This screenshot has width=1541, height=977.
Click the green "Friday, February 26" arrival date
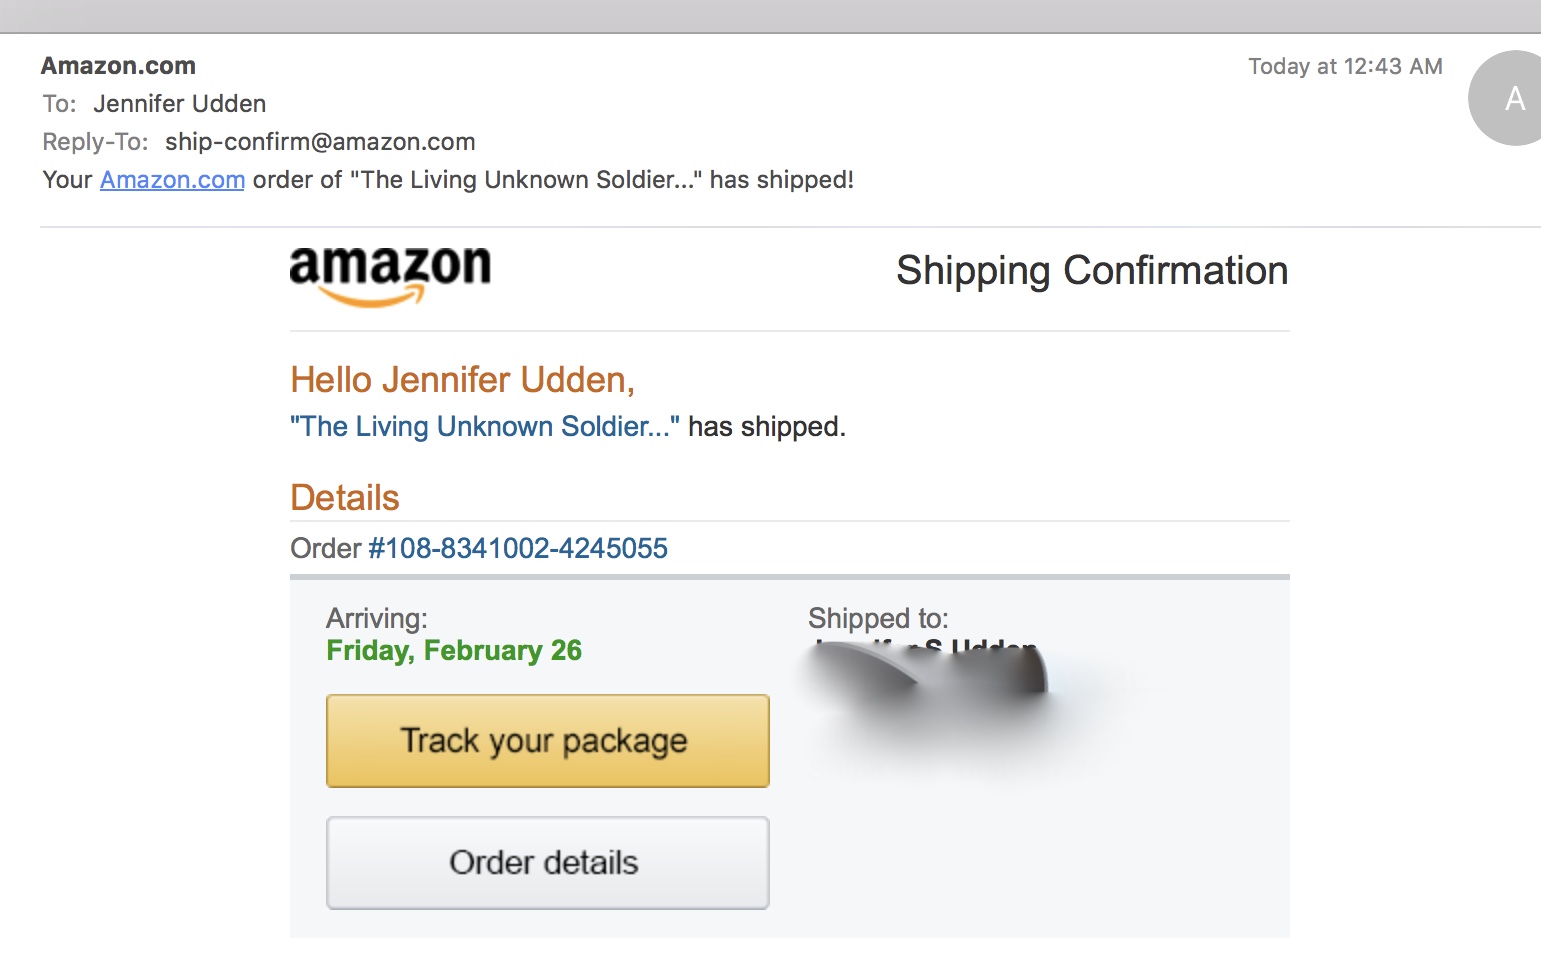pos(454,651)
